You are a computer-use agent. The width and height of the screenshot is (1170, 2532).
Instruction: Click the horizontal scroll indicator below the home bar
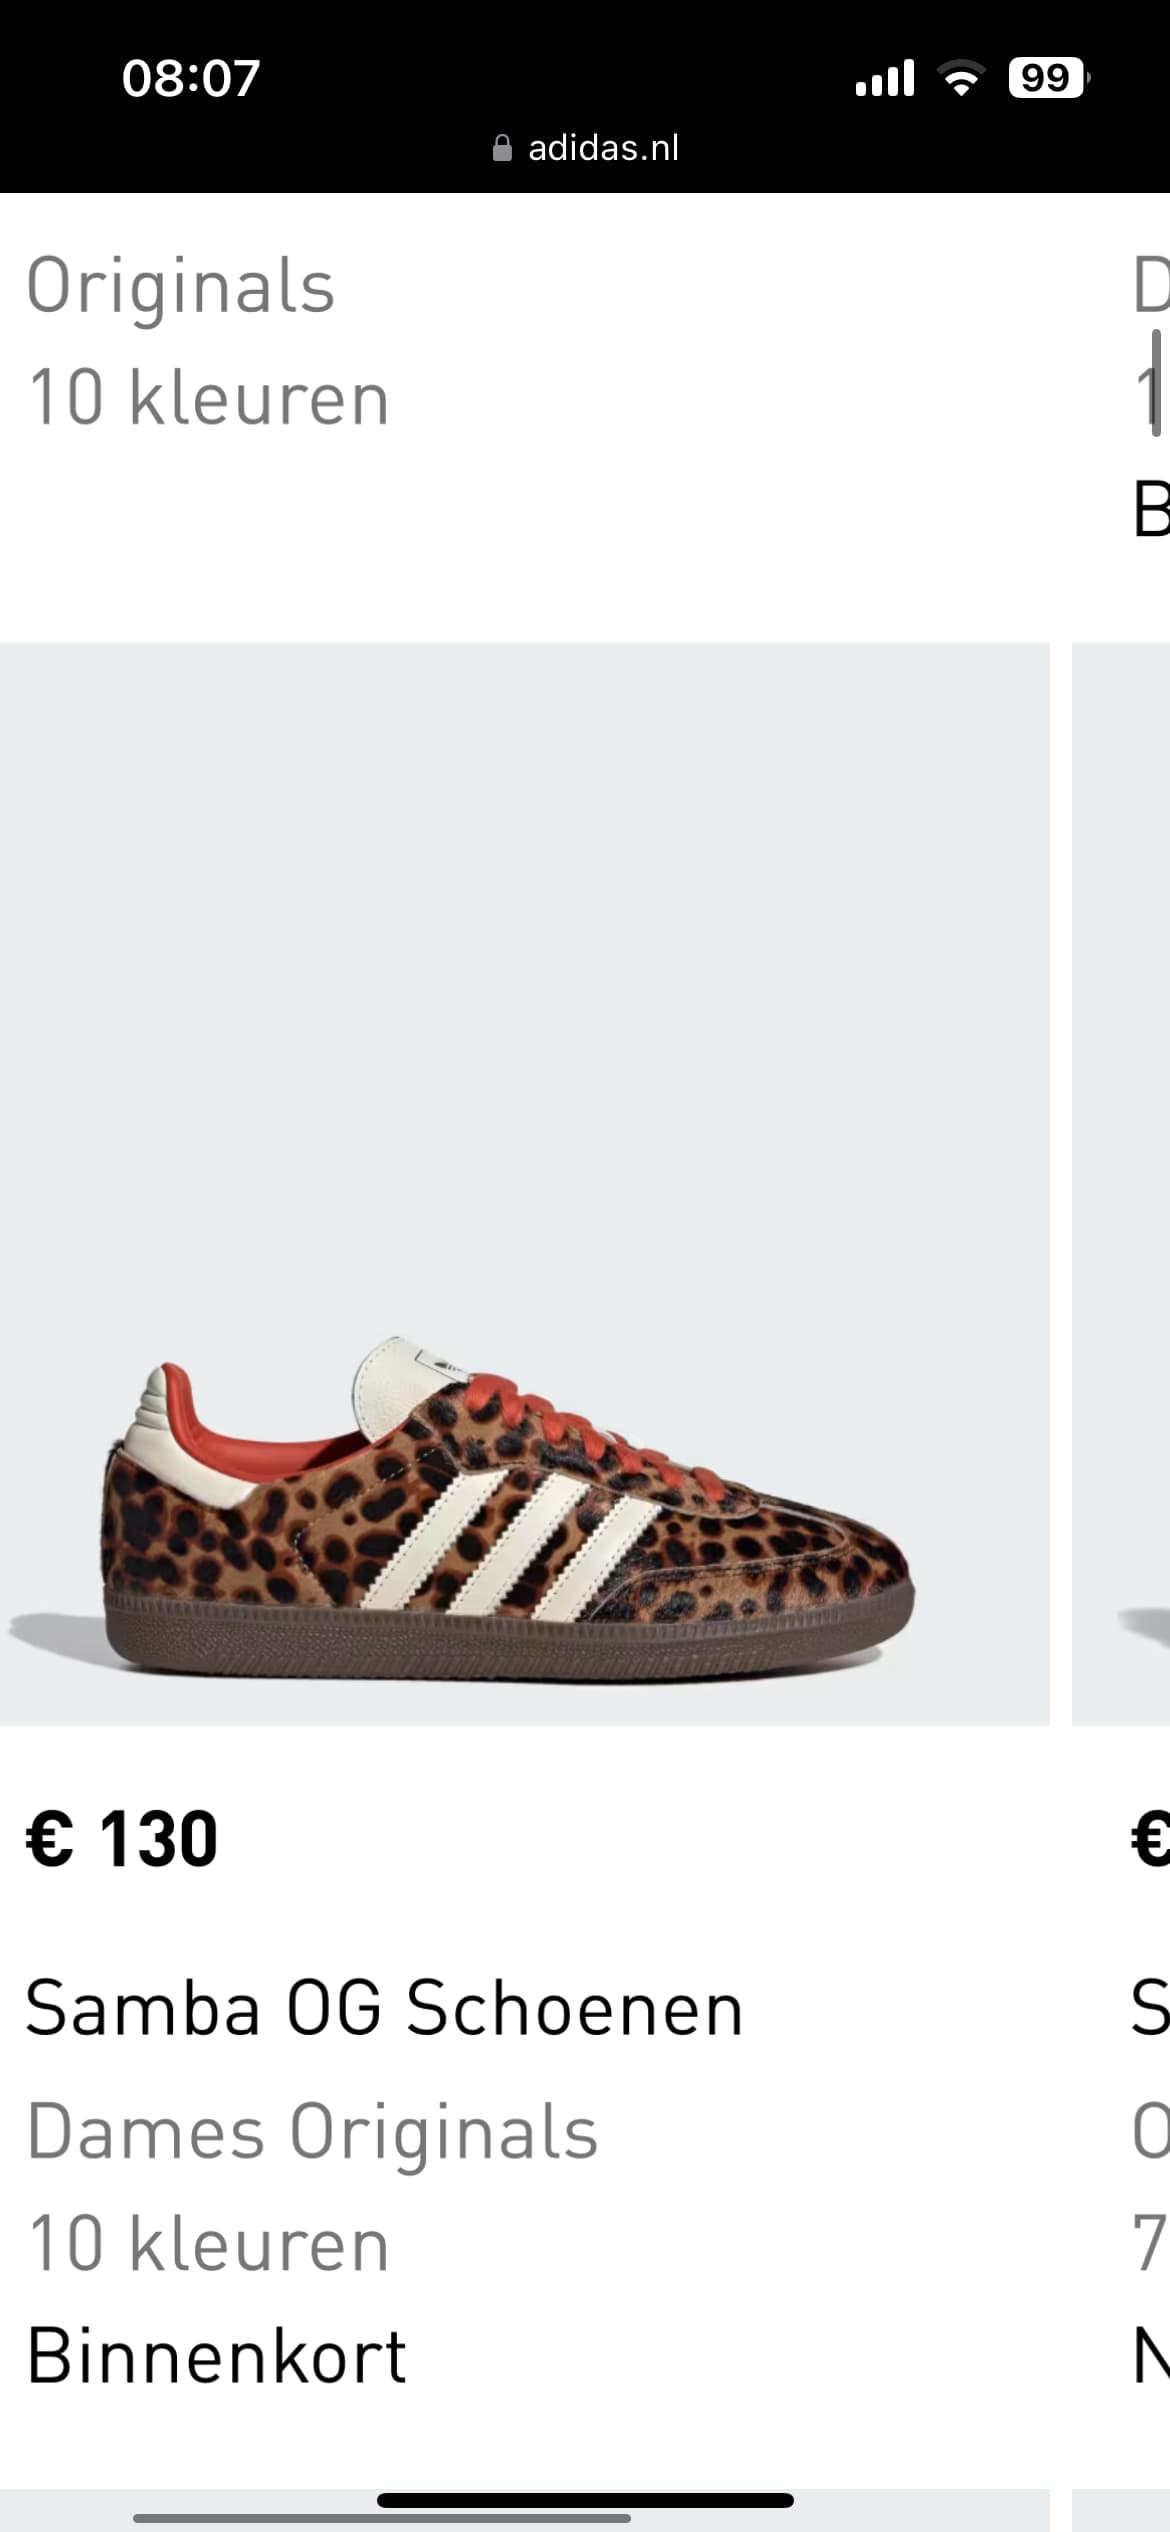coord(382,2518)
